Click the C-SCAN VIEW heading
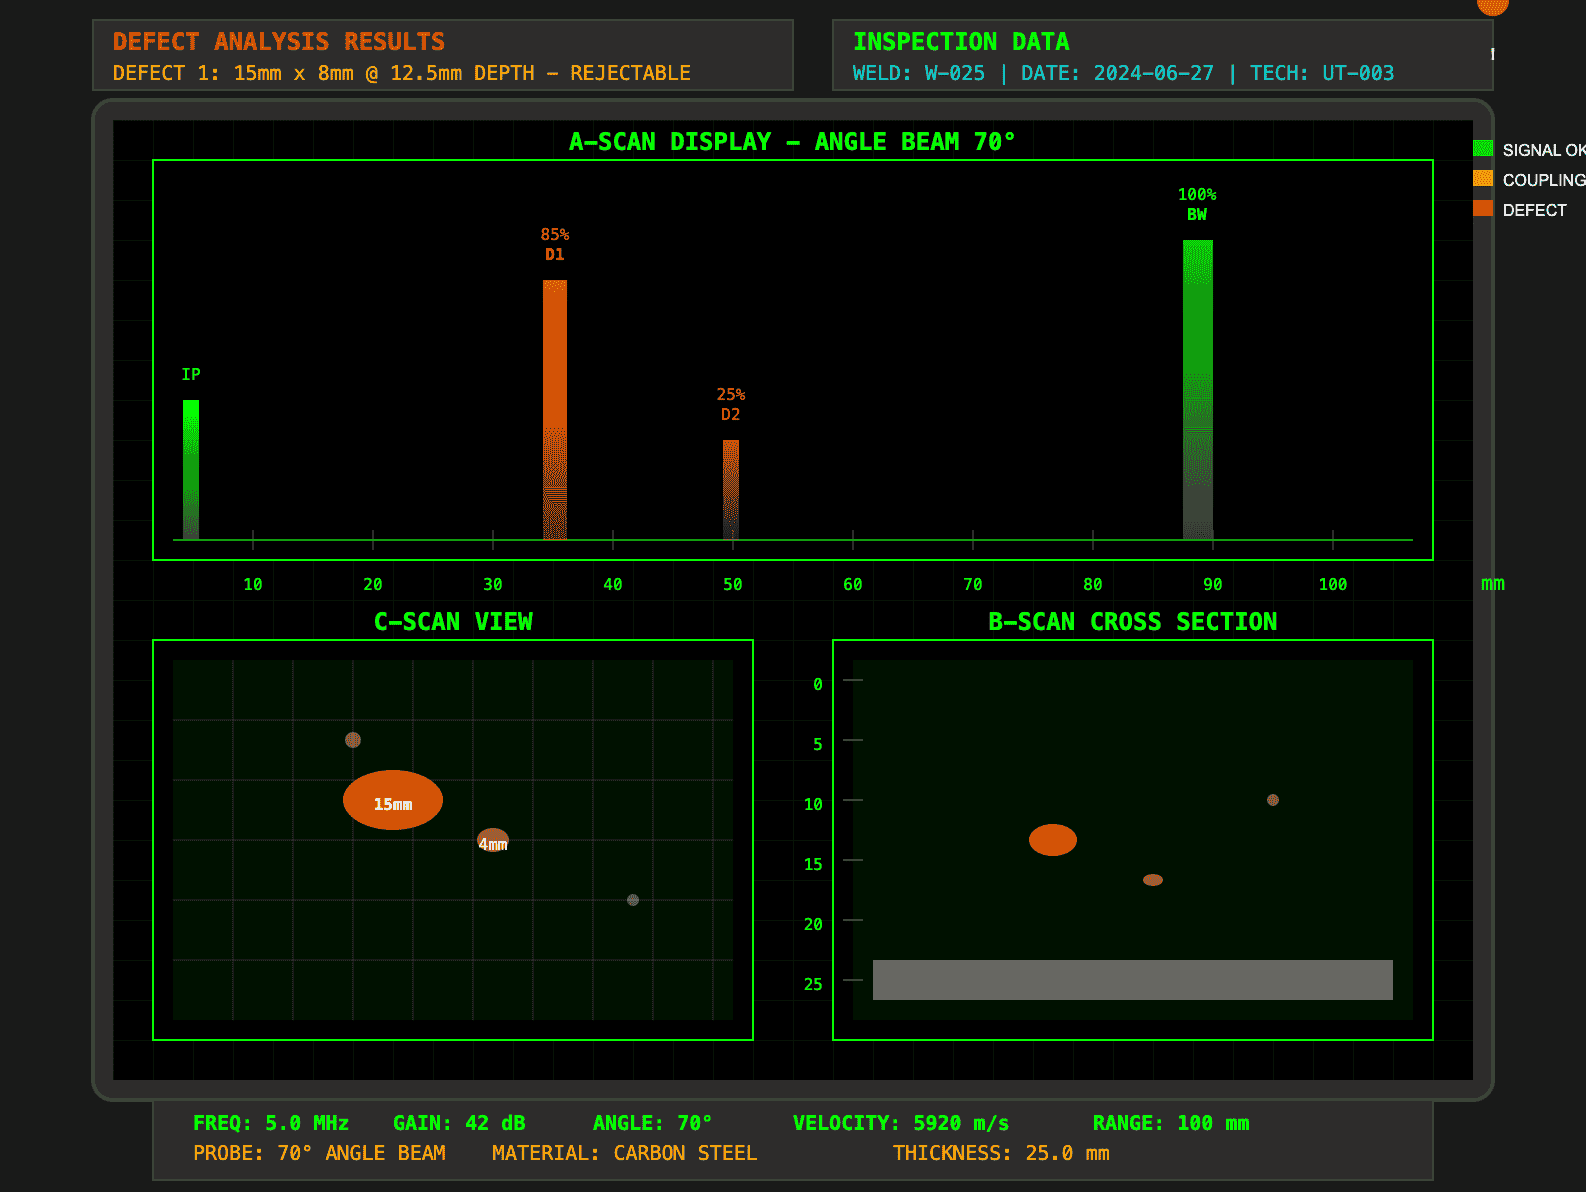Viewport: 1586px width, 1192px height. 453,621
